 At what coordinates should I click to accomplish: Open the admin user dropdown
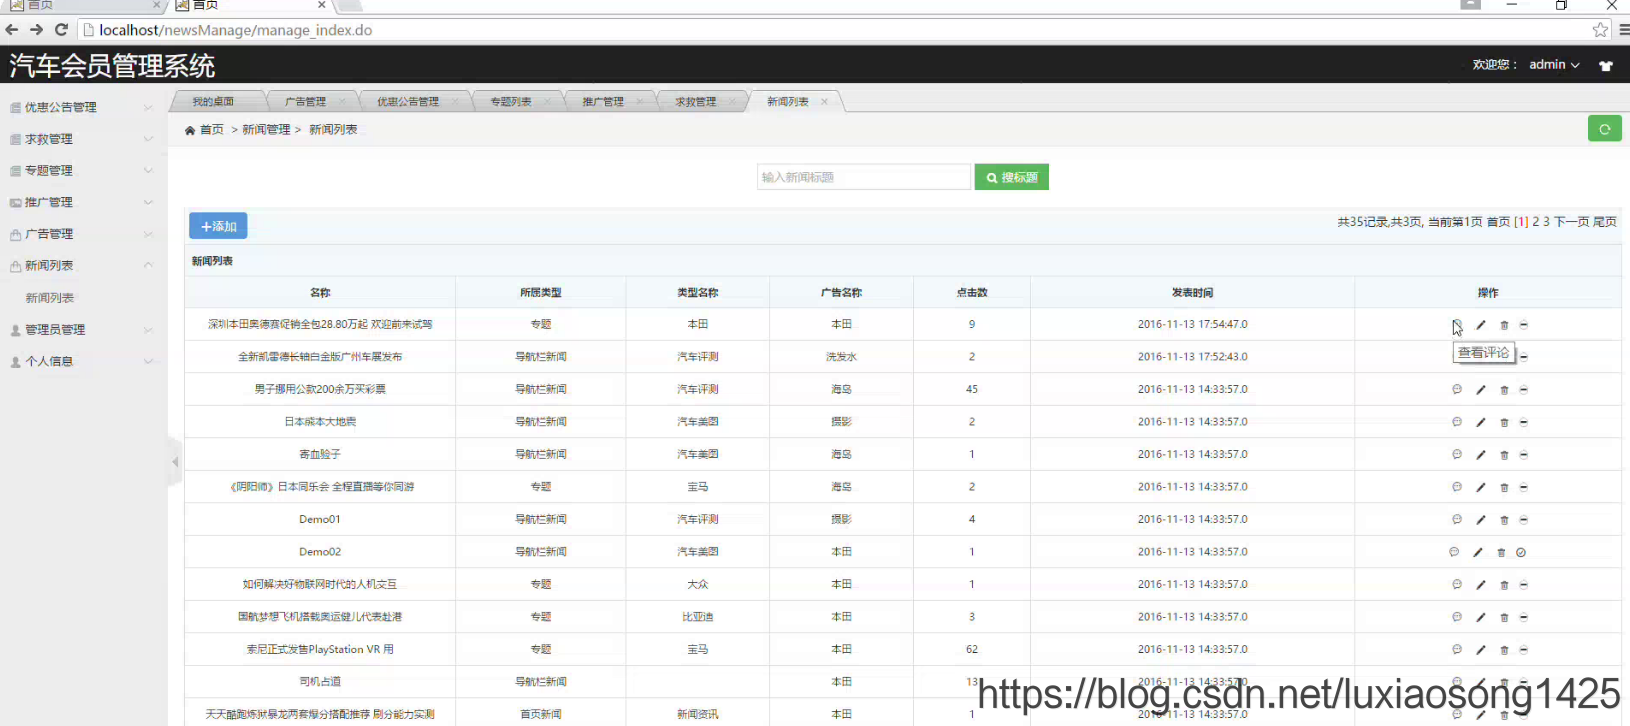point(1554,65)
